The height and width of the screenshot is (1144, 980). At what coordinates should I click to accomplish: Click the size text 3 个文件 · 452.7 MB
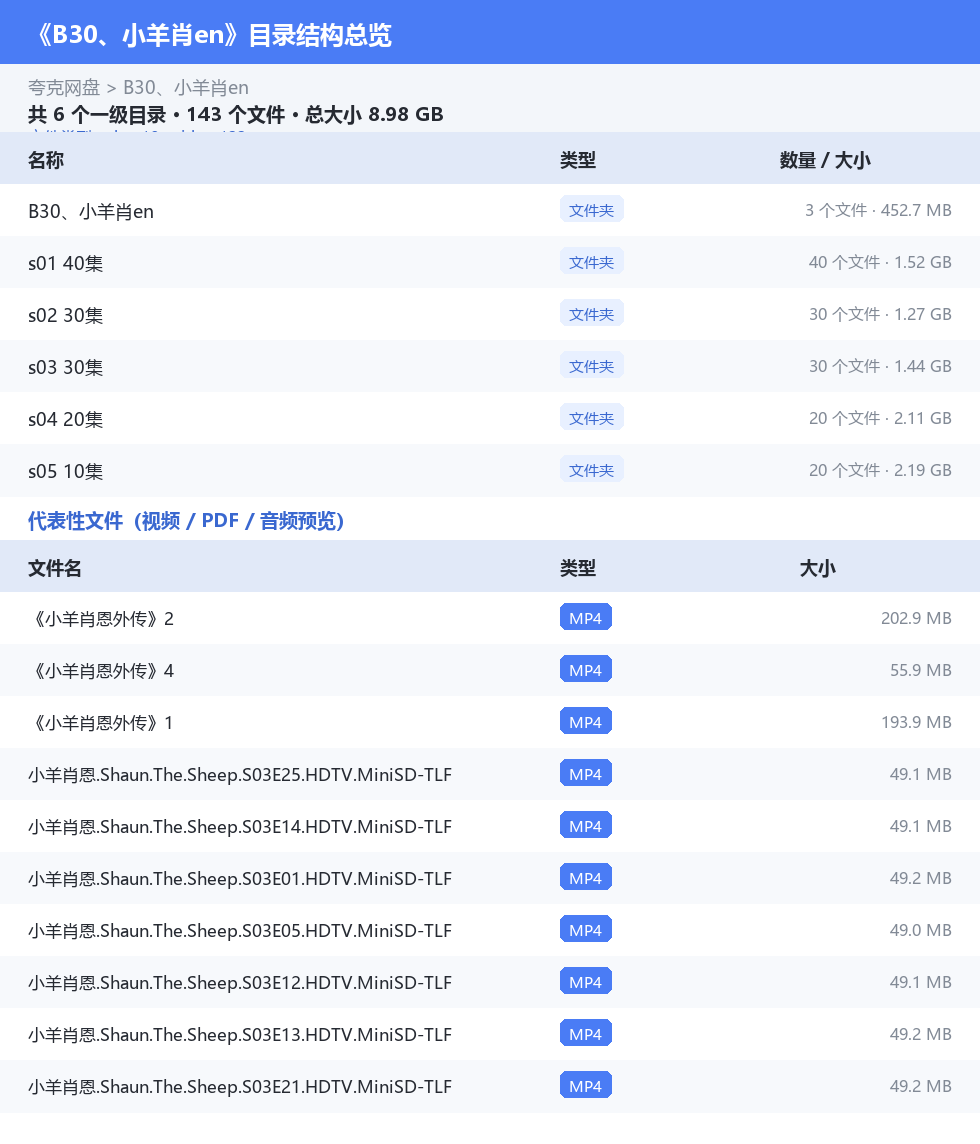[x=878, y=210]
